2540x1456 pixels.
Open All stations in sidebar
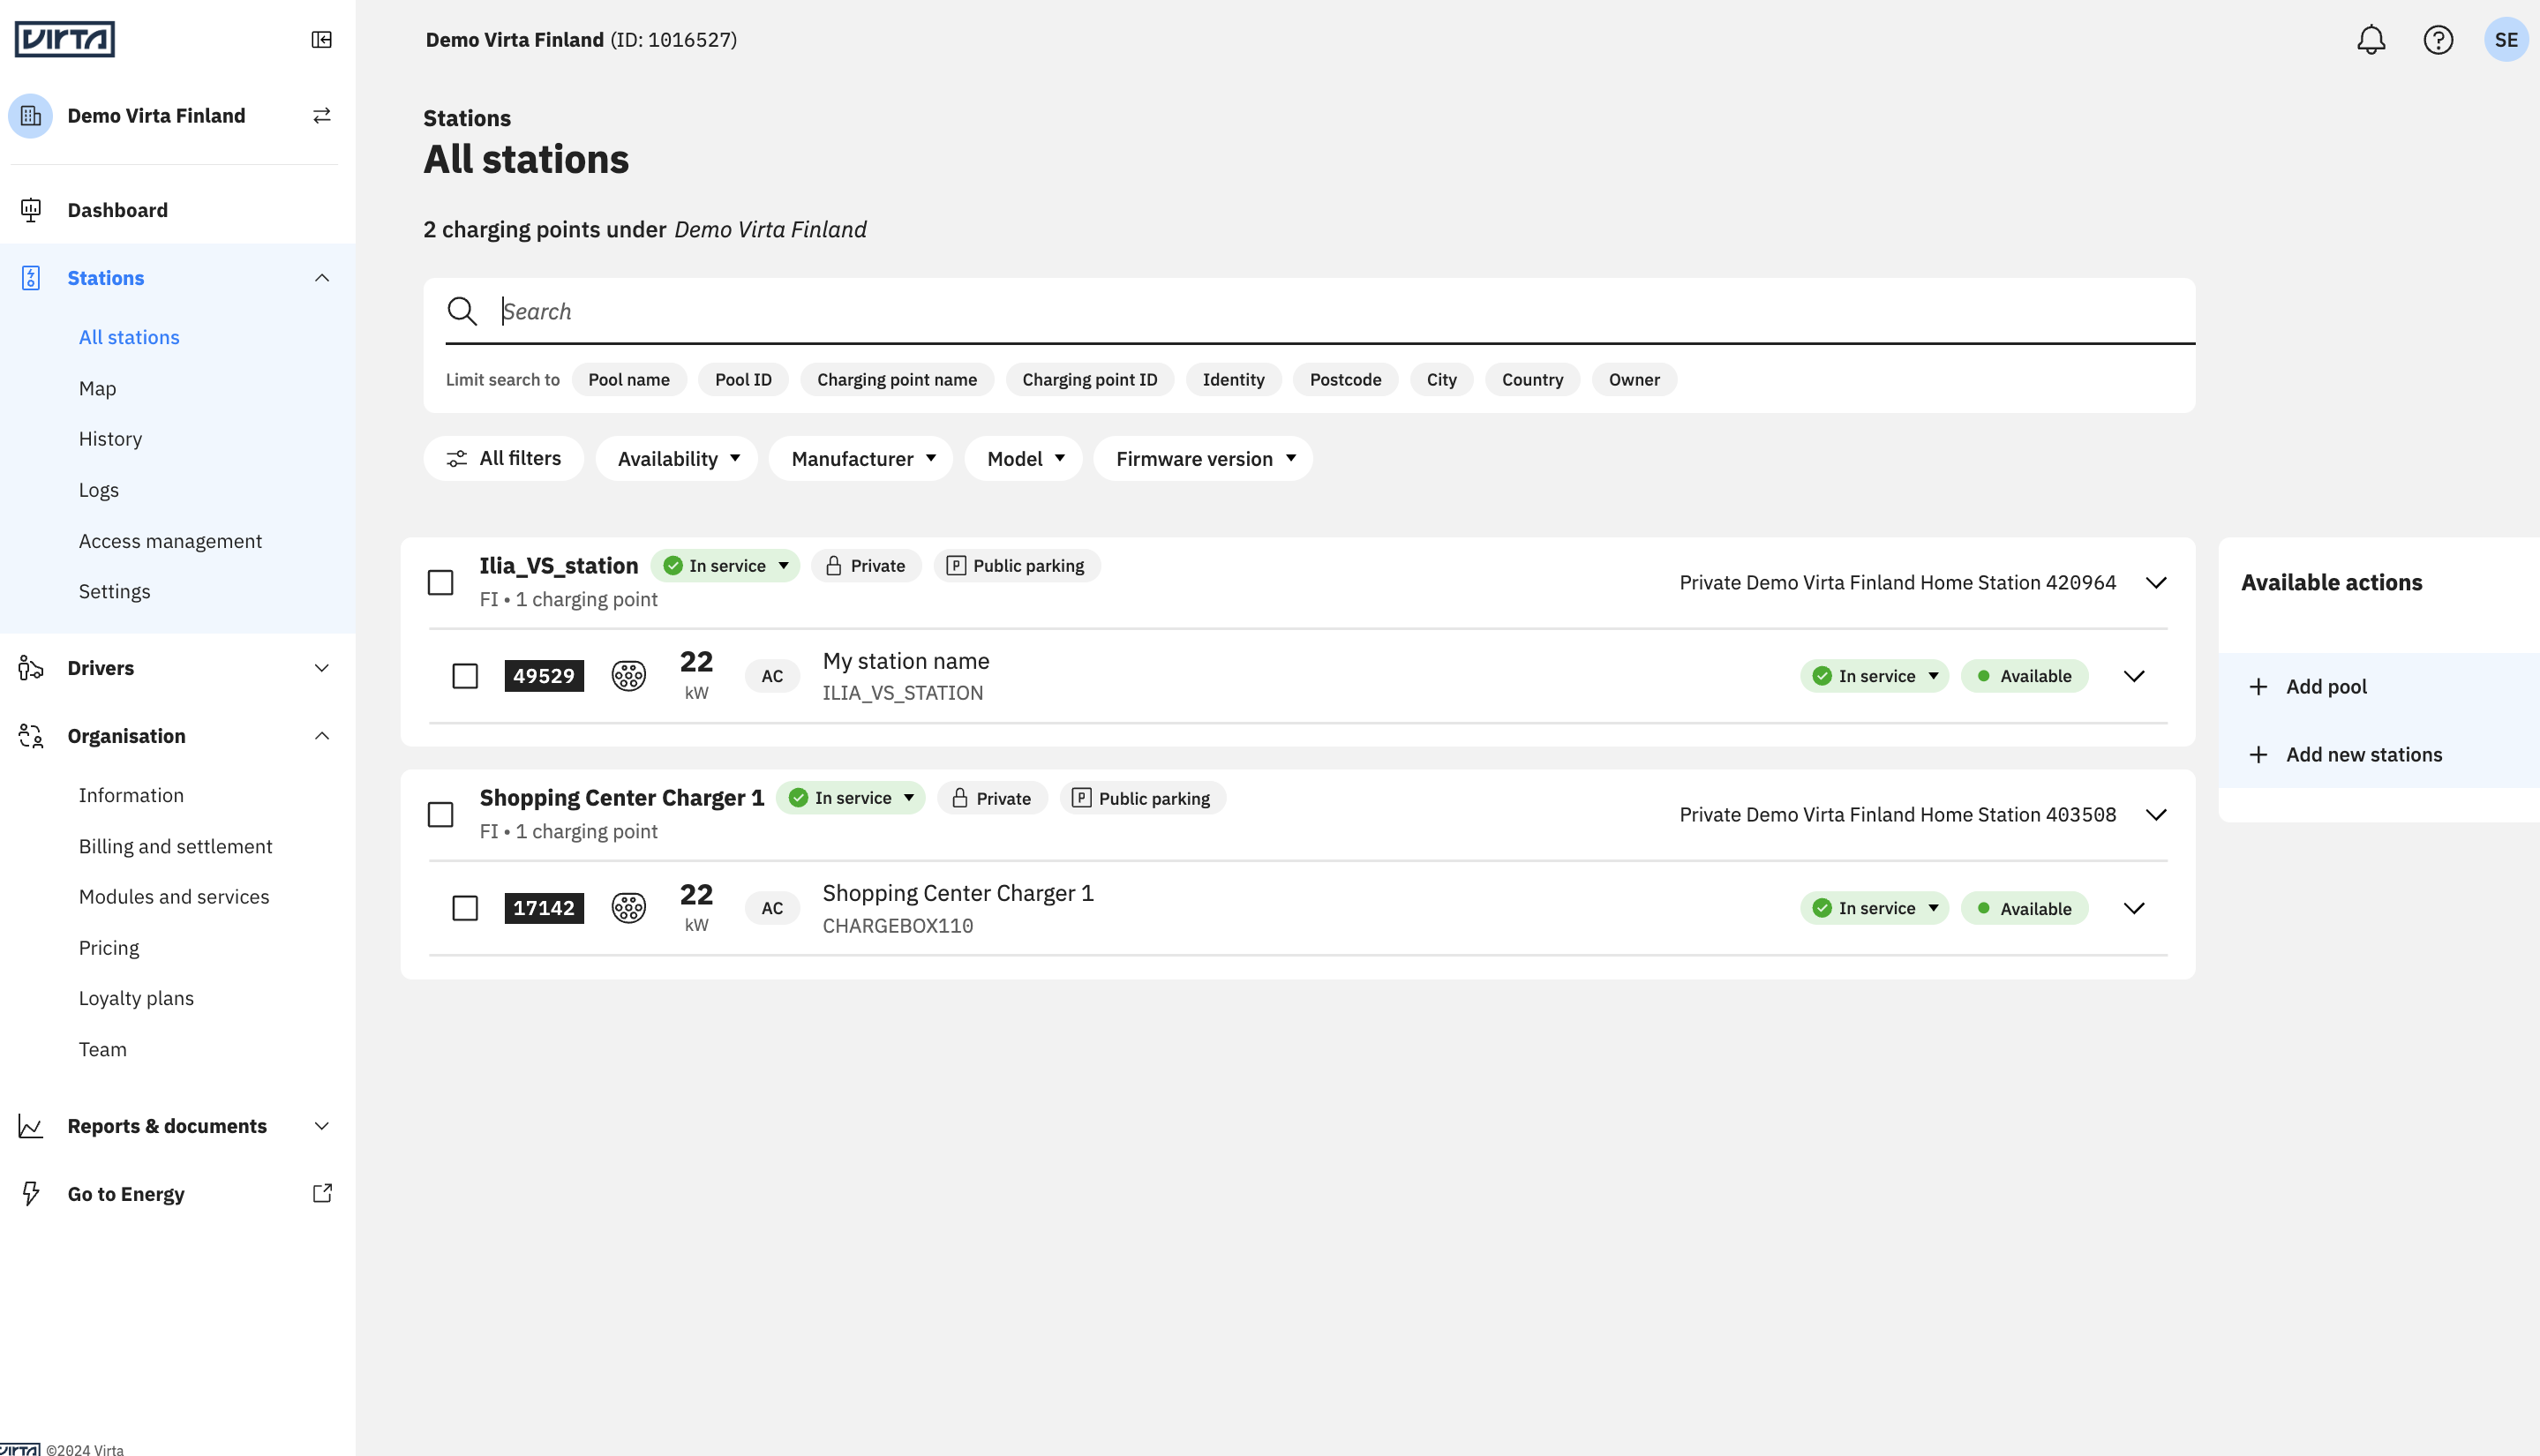click(130, 338)
